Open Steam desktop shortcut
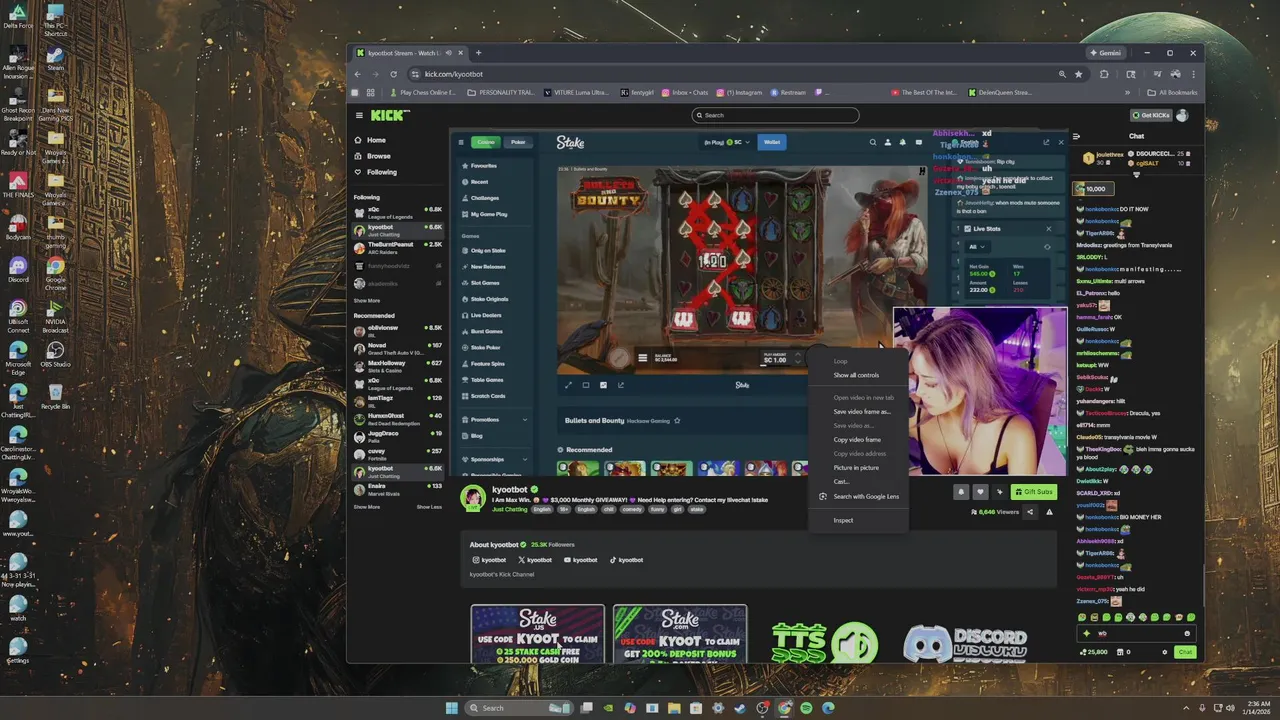 point(55,60)
